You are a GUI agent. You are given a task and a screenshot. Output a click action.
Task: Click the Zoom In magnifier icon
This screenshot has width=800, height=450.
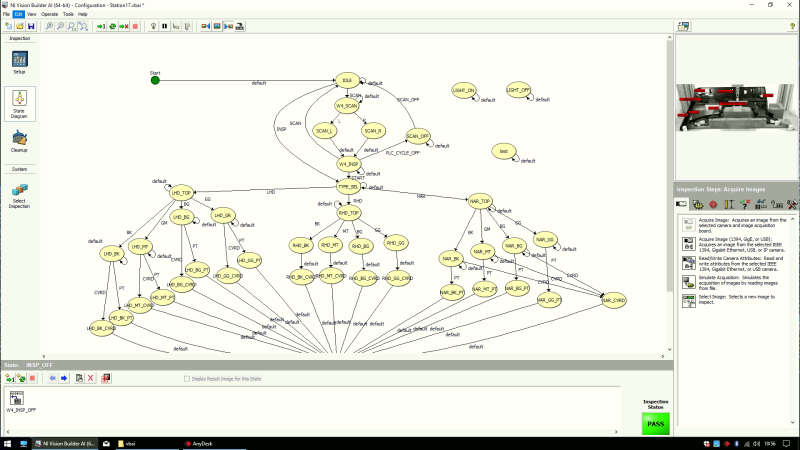pos(50,25)
